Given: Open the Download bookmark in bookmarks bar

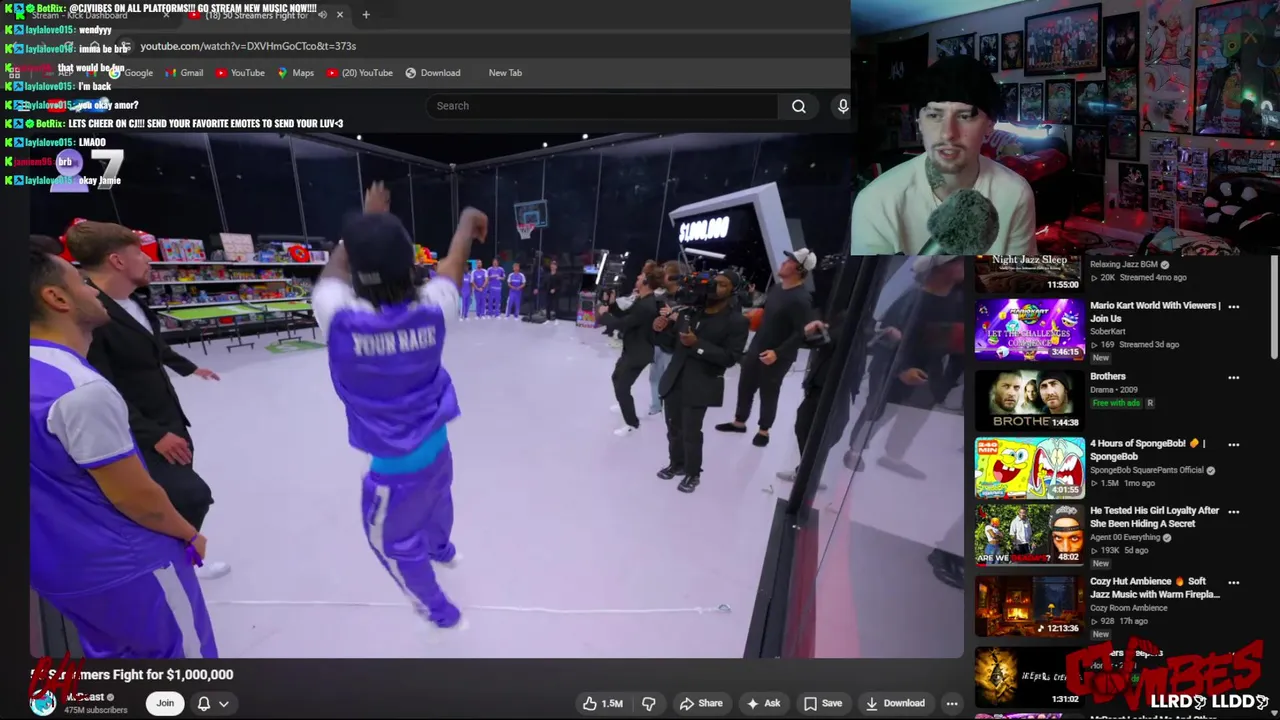Looking at the screenshot, I should click(433, 73).
